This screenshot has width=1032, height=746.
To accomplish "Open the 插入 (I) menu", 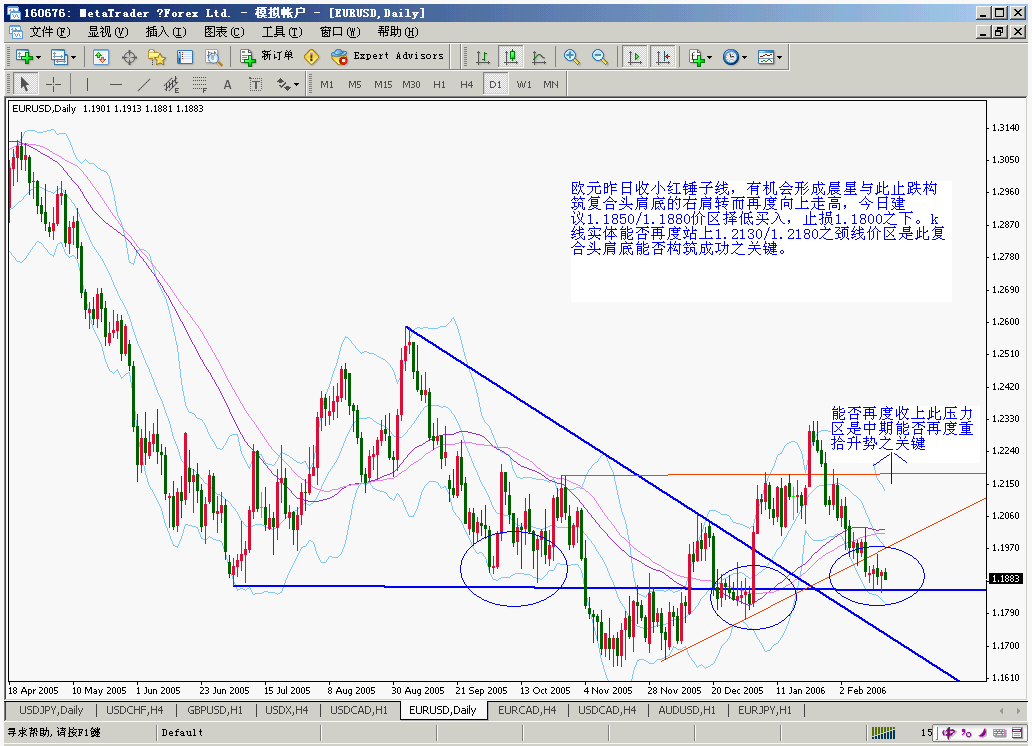I will pyautogui.click(x=166, y=32).
